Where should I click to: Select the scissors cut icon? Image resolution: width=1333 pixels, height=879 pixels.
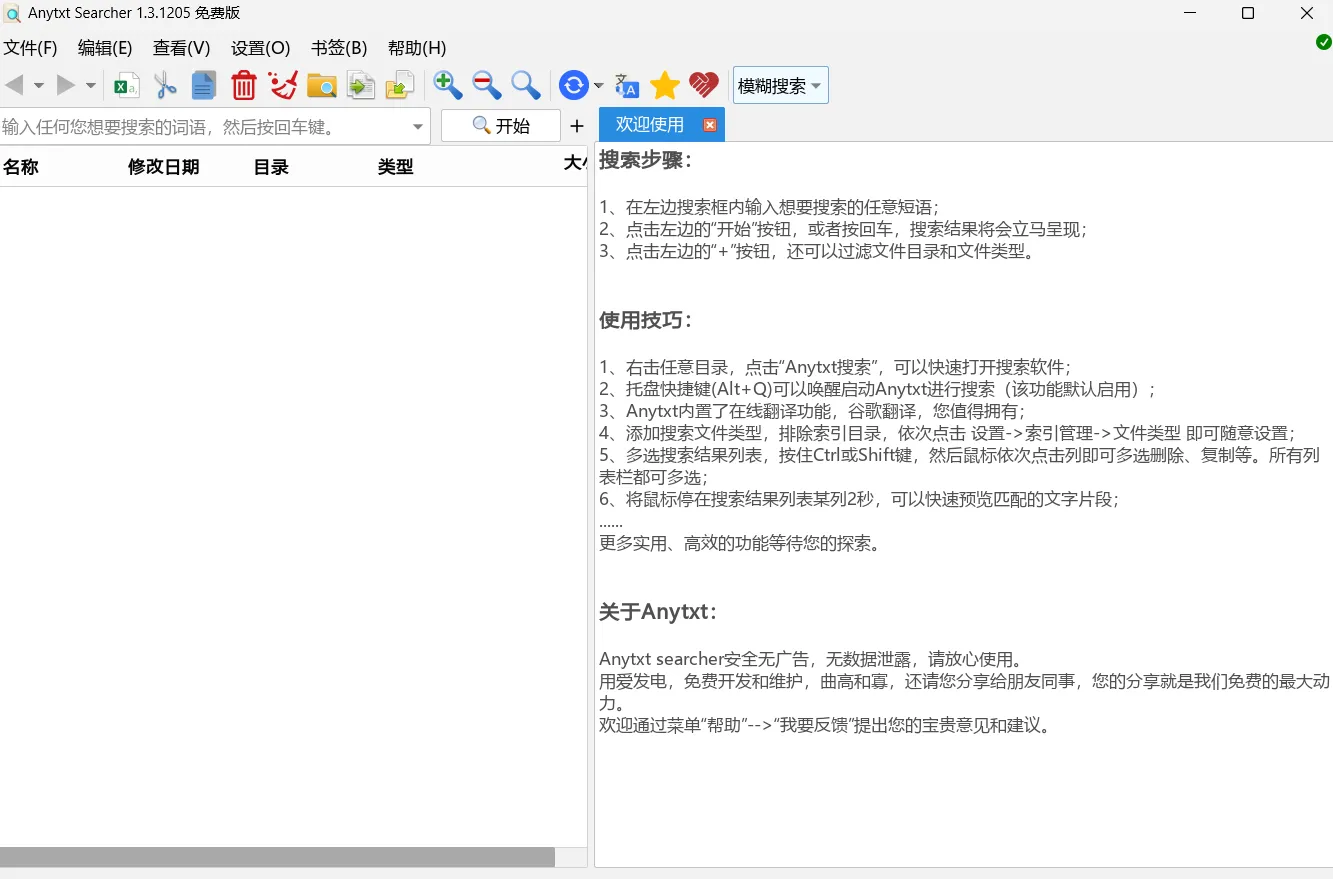[164, 85]
